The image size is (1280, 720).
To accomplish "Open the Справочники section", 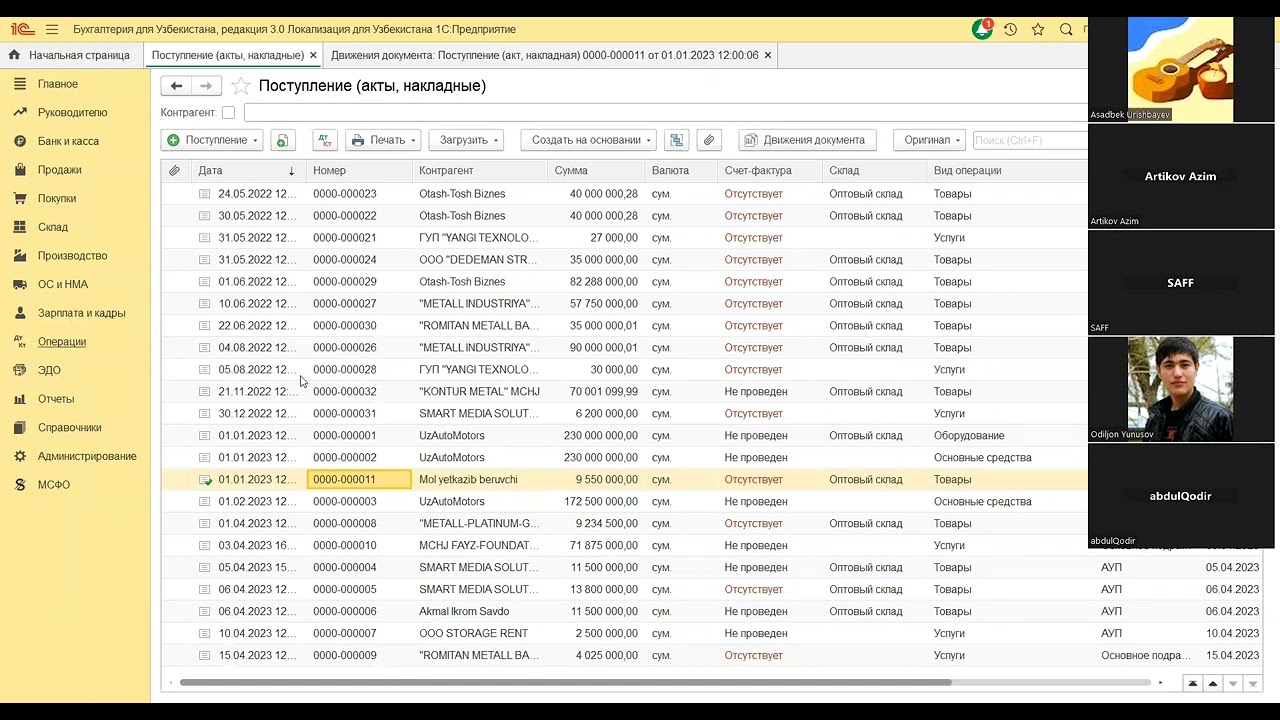I will 69,427.
